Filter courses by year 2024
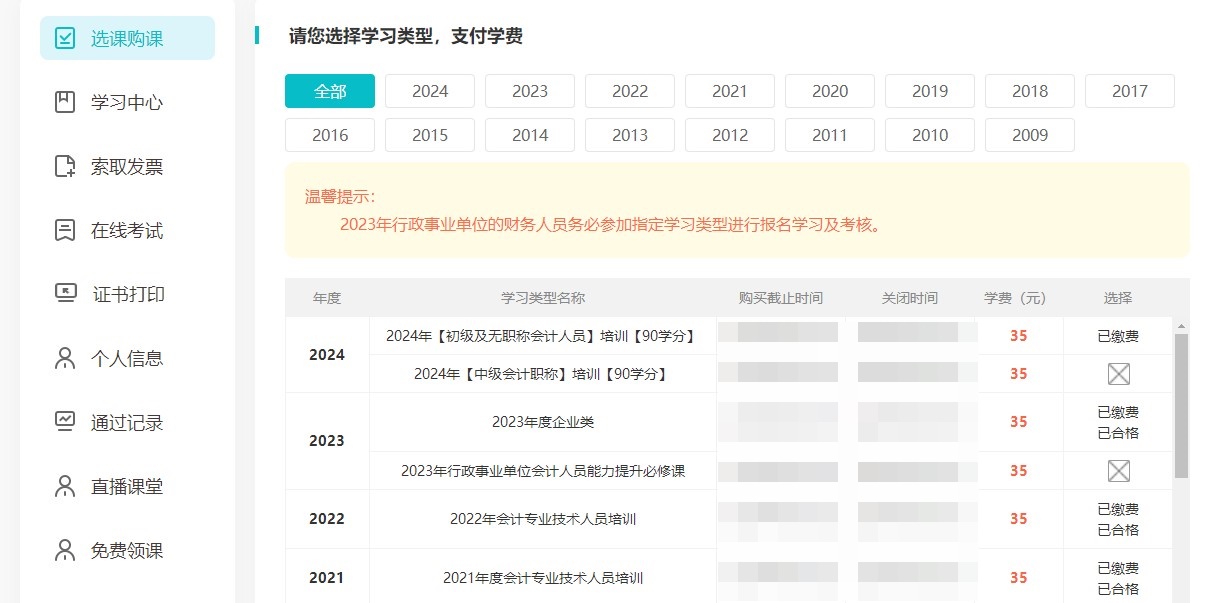 [x=430, y=91]
